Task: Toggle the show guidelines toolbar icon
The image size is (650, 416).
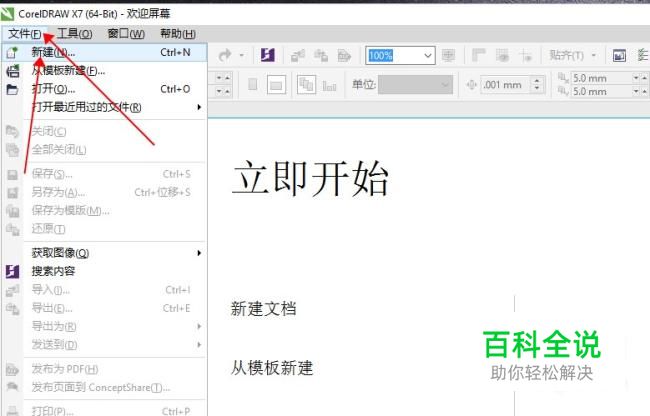Action: tap(526, 55)
